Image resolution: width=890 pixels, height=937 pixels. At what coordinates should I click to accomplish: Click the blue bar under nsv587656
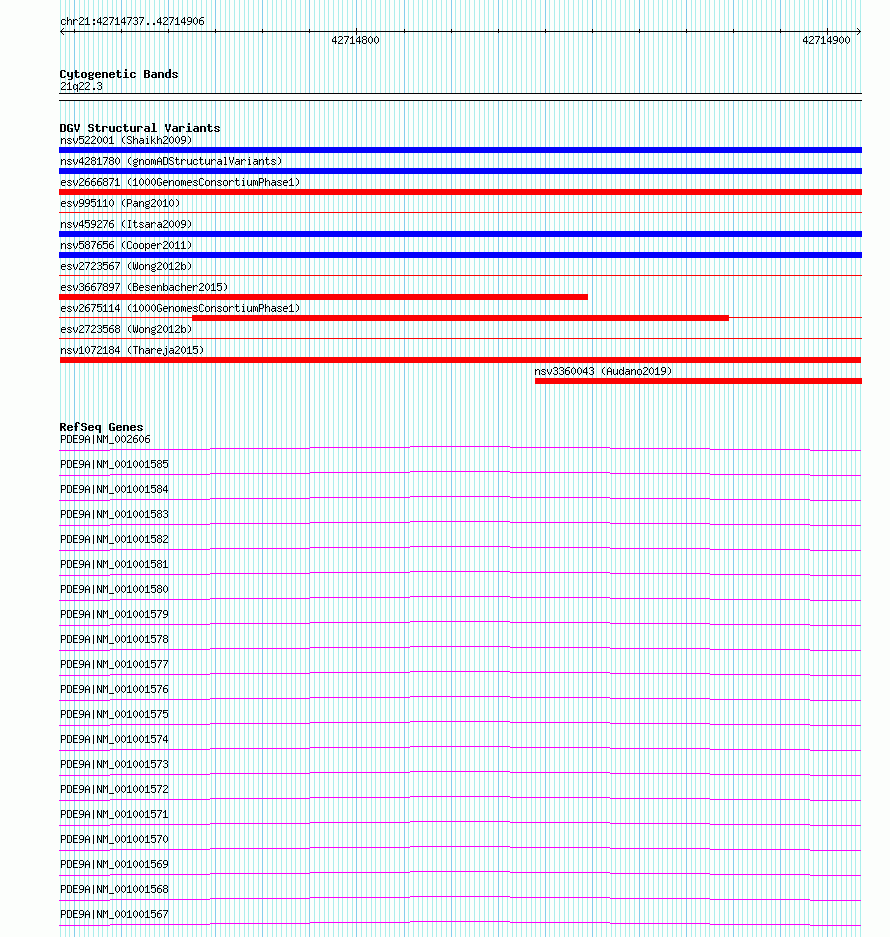tap(460, 255)
